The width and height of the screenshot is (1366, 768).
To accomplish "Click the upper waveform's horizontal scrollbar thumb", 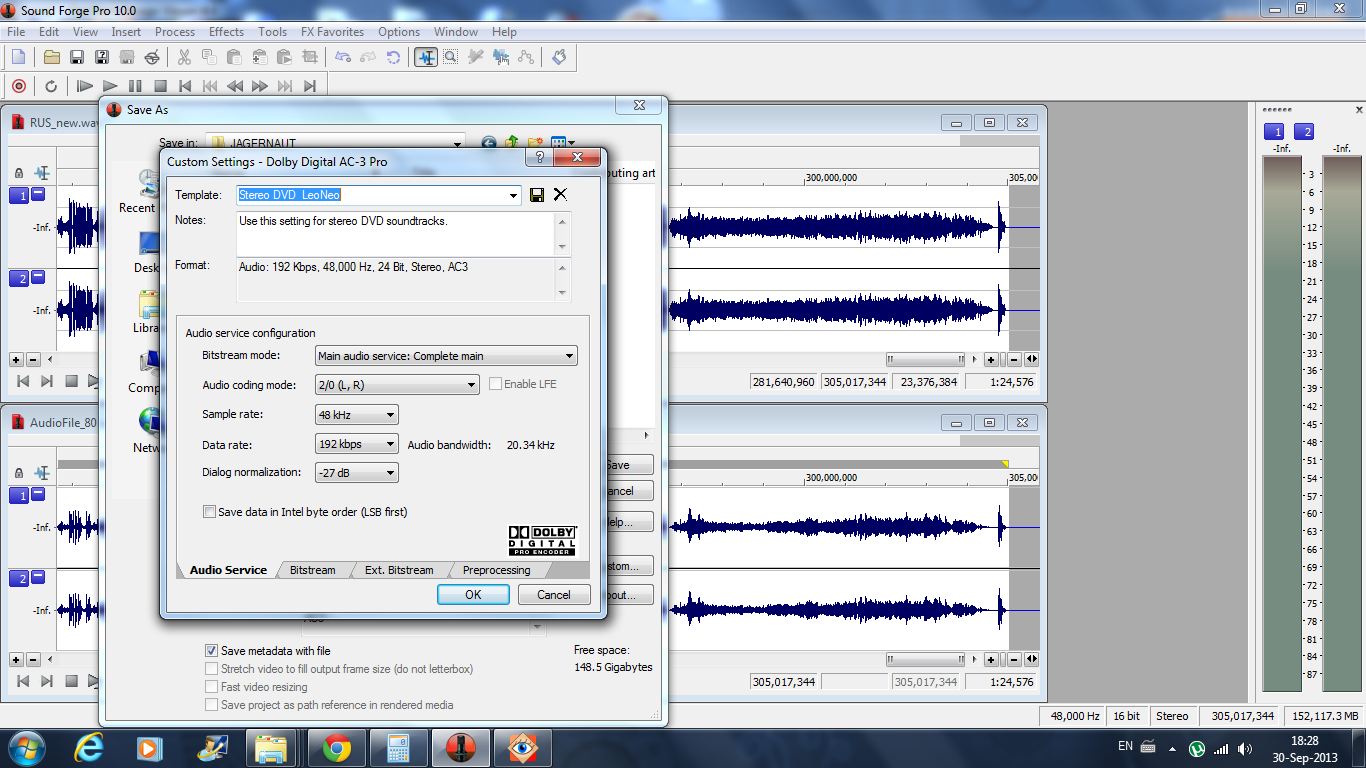I will (x=925, y=359).
